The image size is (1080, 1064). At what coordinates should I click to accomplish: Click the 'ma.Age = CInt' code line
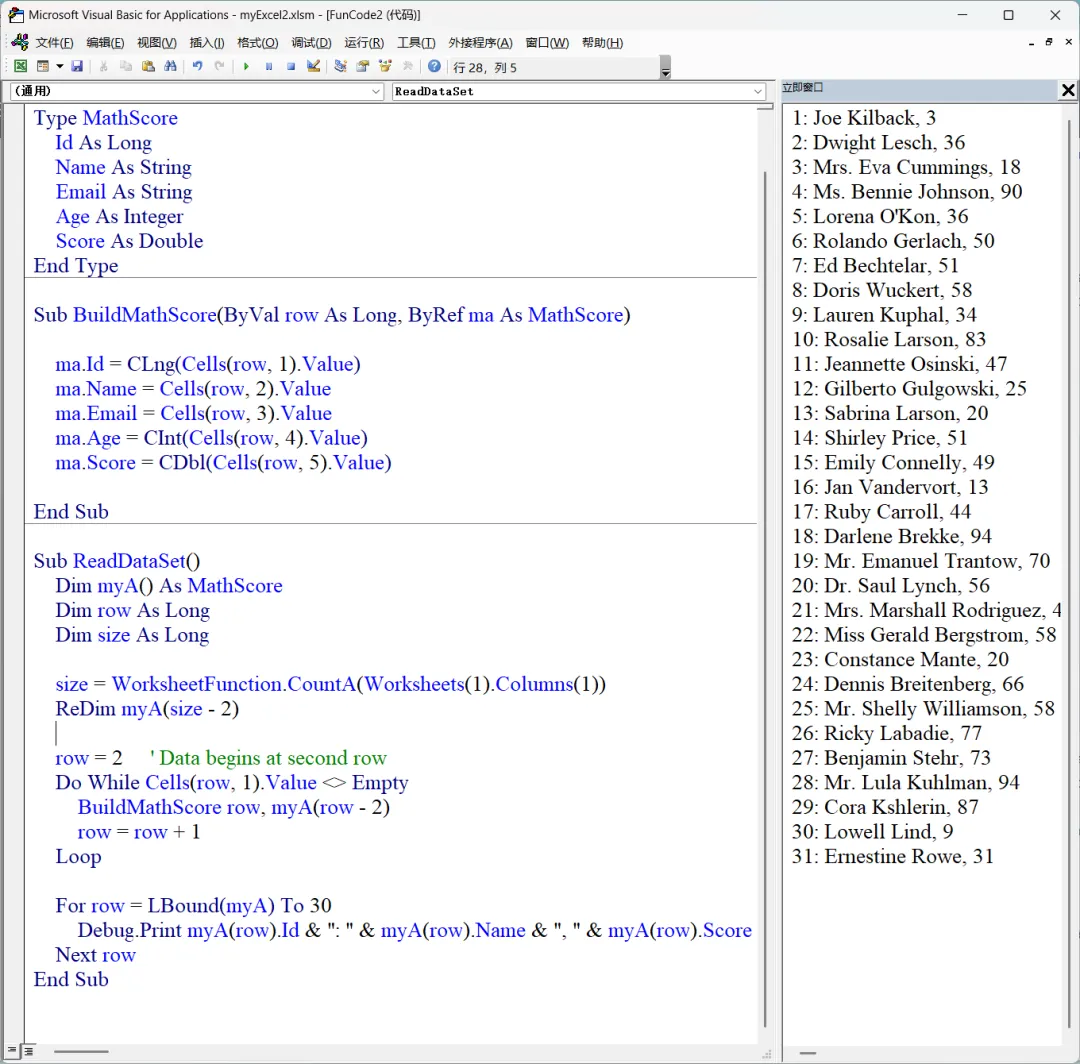coord(211,438)
